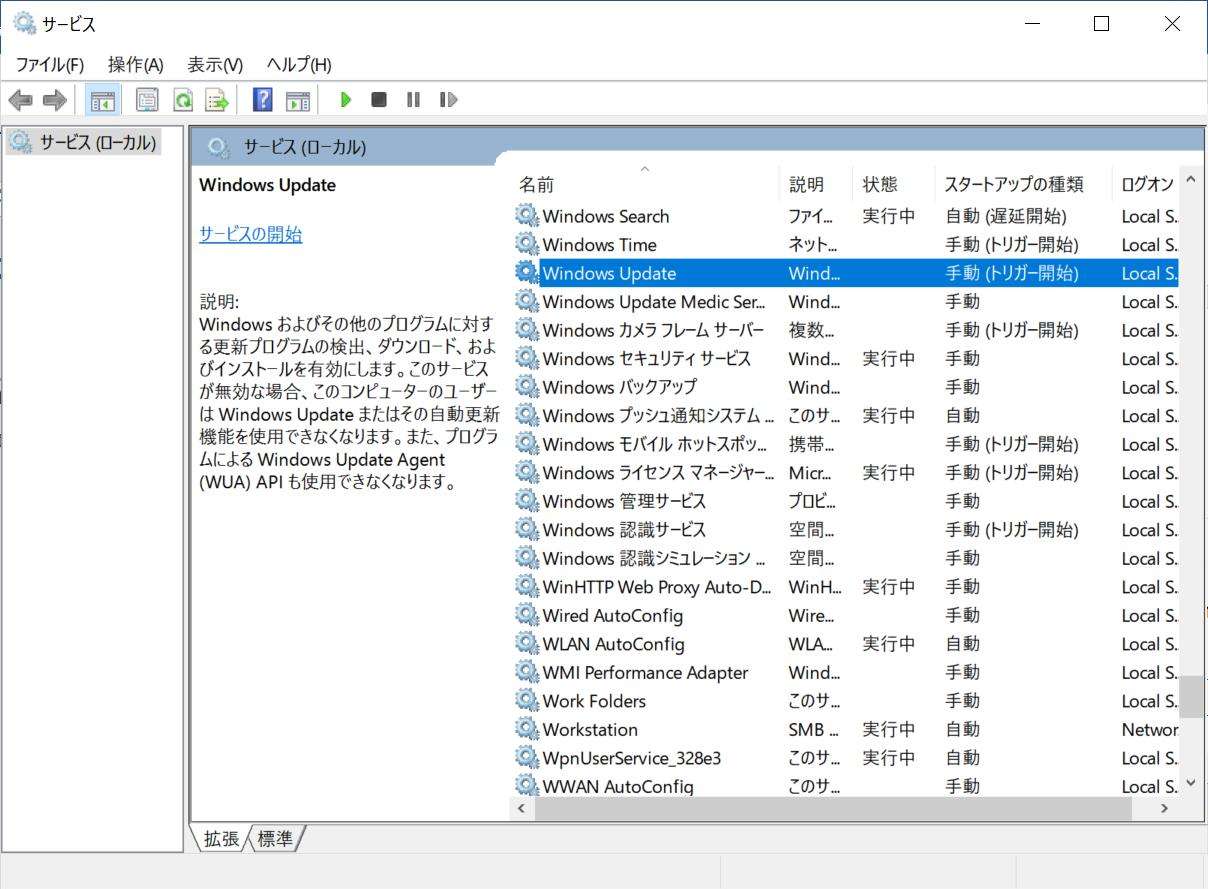Select the Windows モバイル ホットスポット row
Screen dimensions: 1208x889
[846, 444]
